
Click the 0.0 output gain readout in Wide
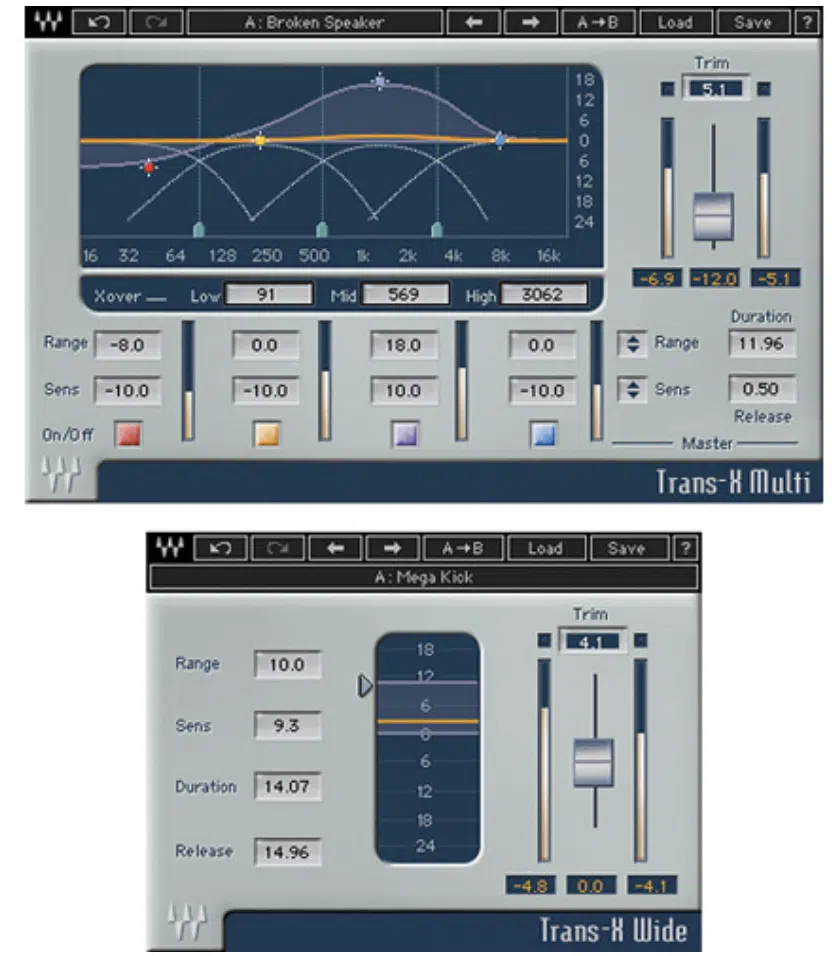(591, 885)
